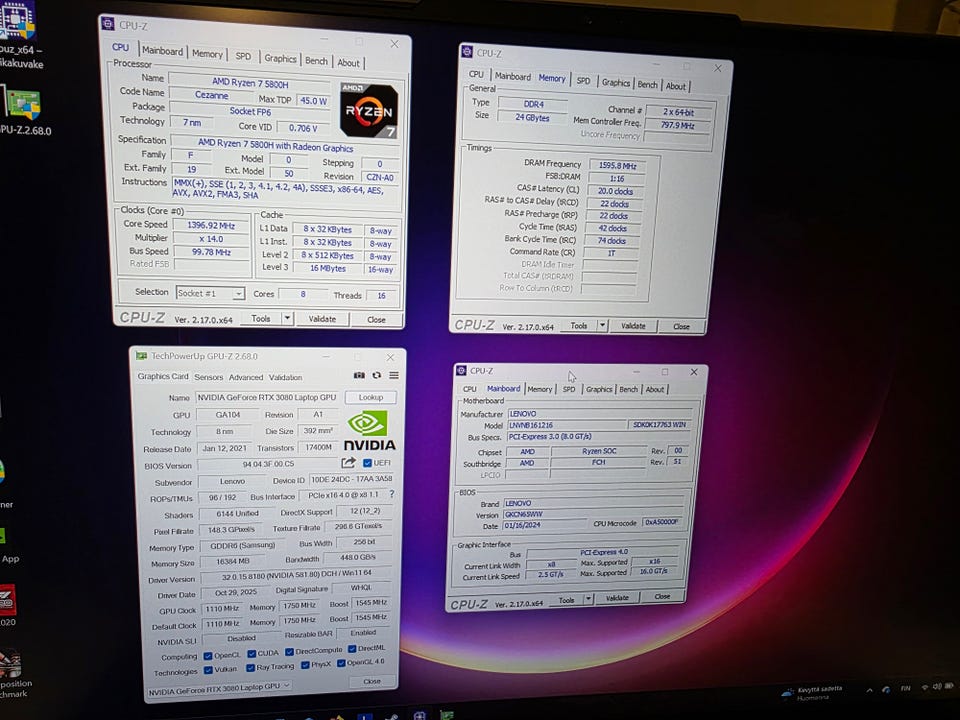Viewport: 960px width, 720px height.
Task: Open the About tab in CPU-Z Memory window
Action: pyautogui.click(x=676, y=86)
